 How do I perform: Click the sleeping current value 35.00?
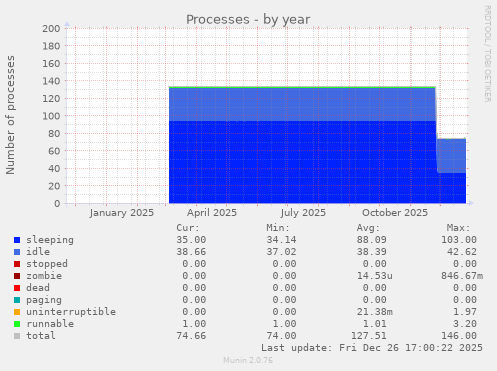(x=191, y=240)
